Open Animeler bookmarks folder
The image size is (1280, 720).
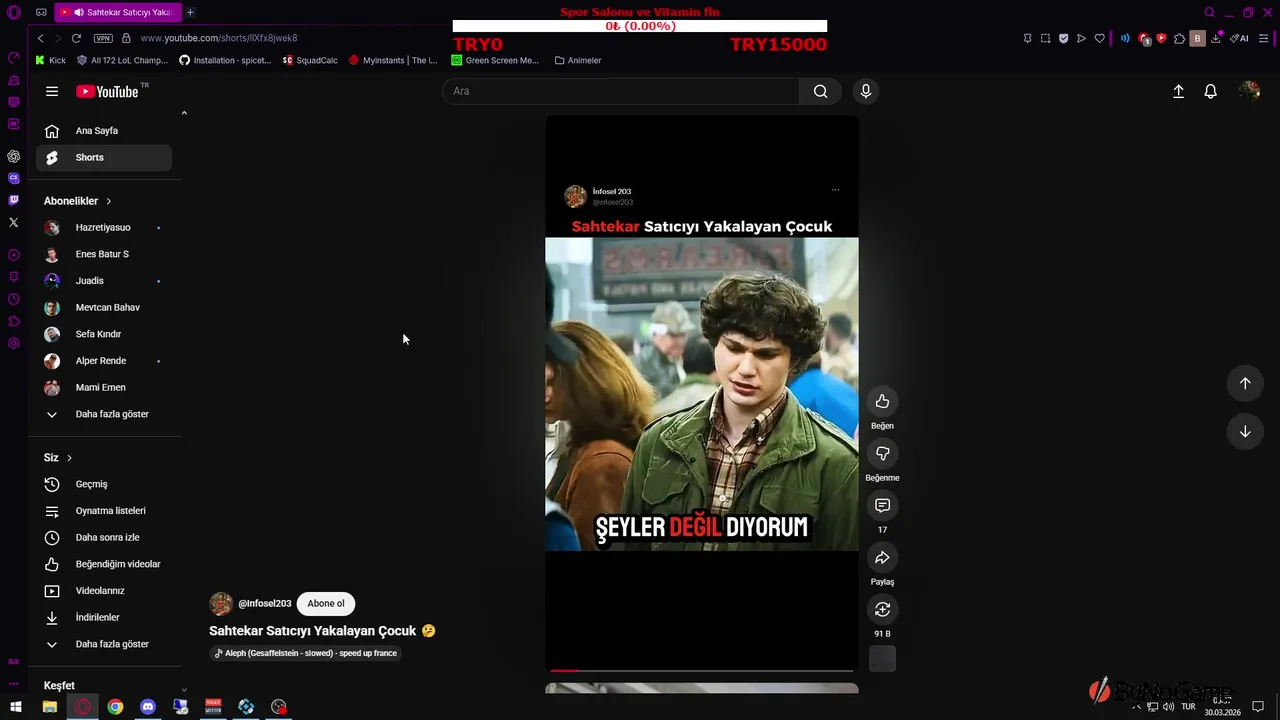coord(578,60)
